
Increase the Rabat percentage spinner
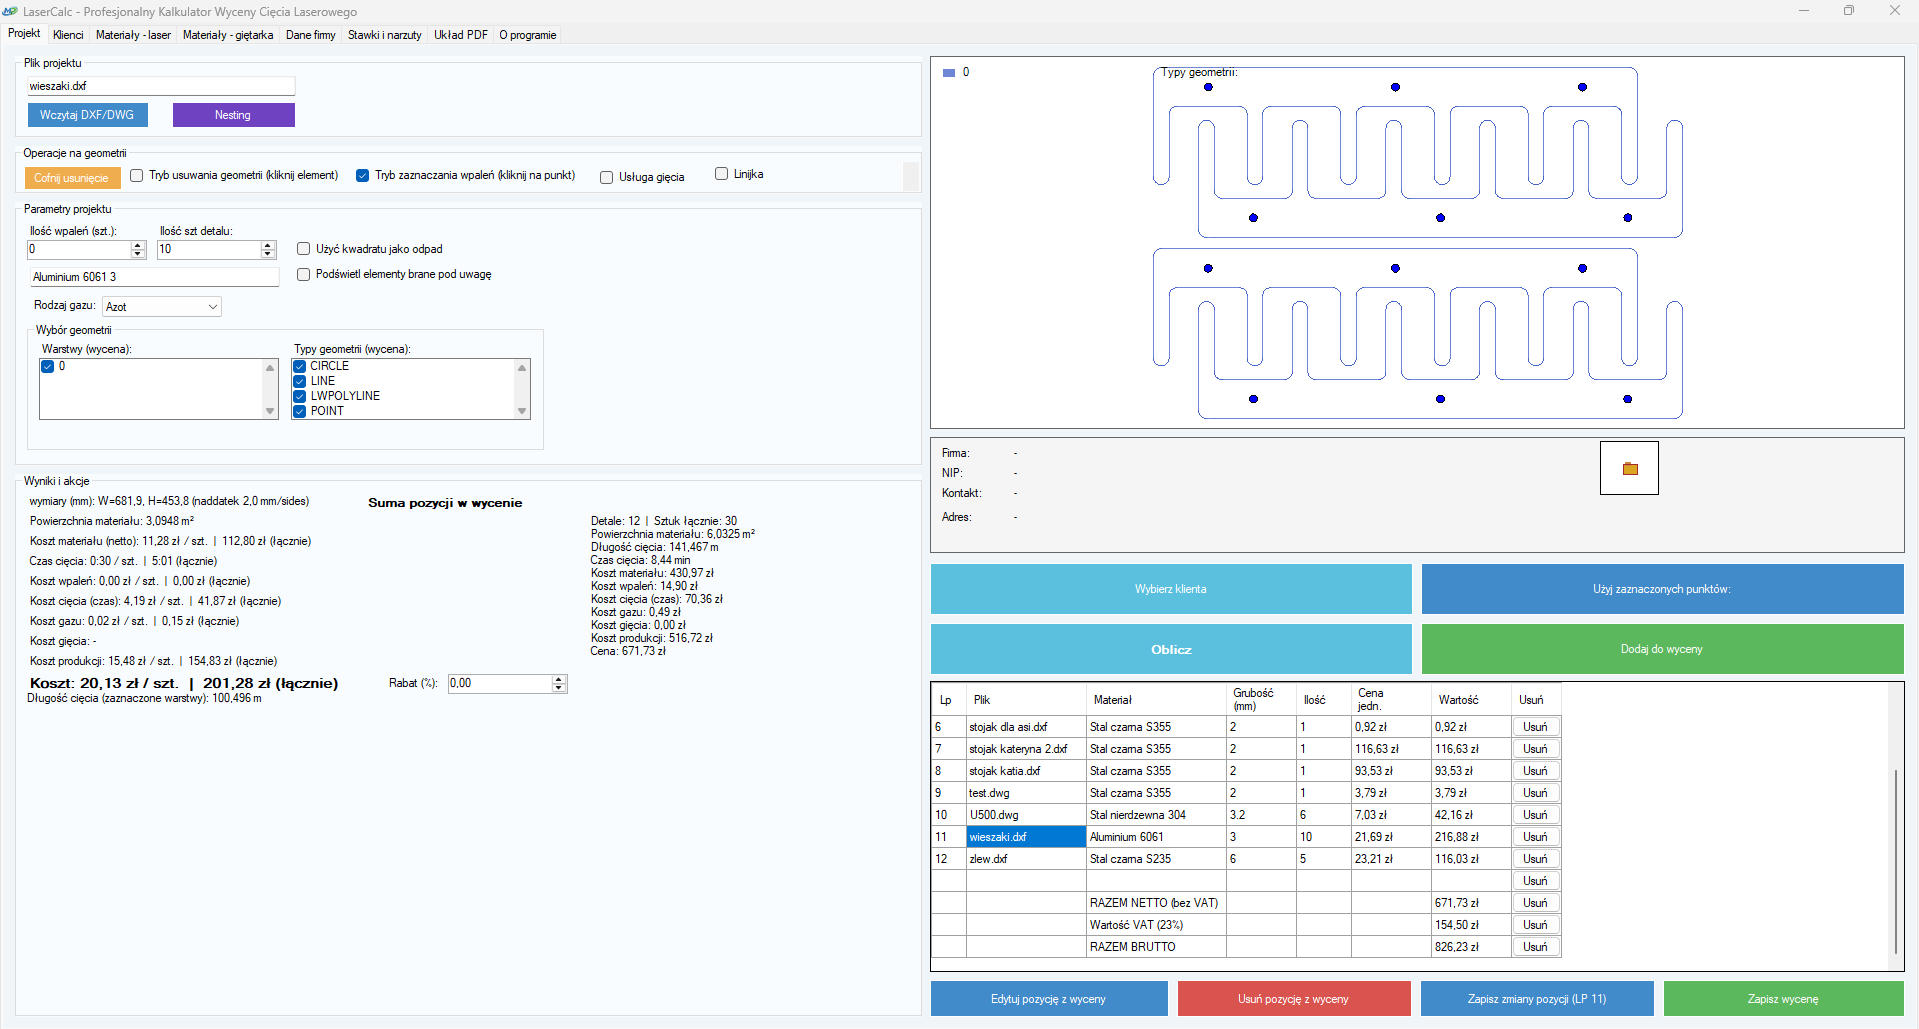click(x=559, y=679)
